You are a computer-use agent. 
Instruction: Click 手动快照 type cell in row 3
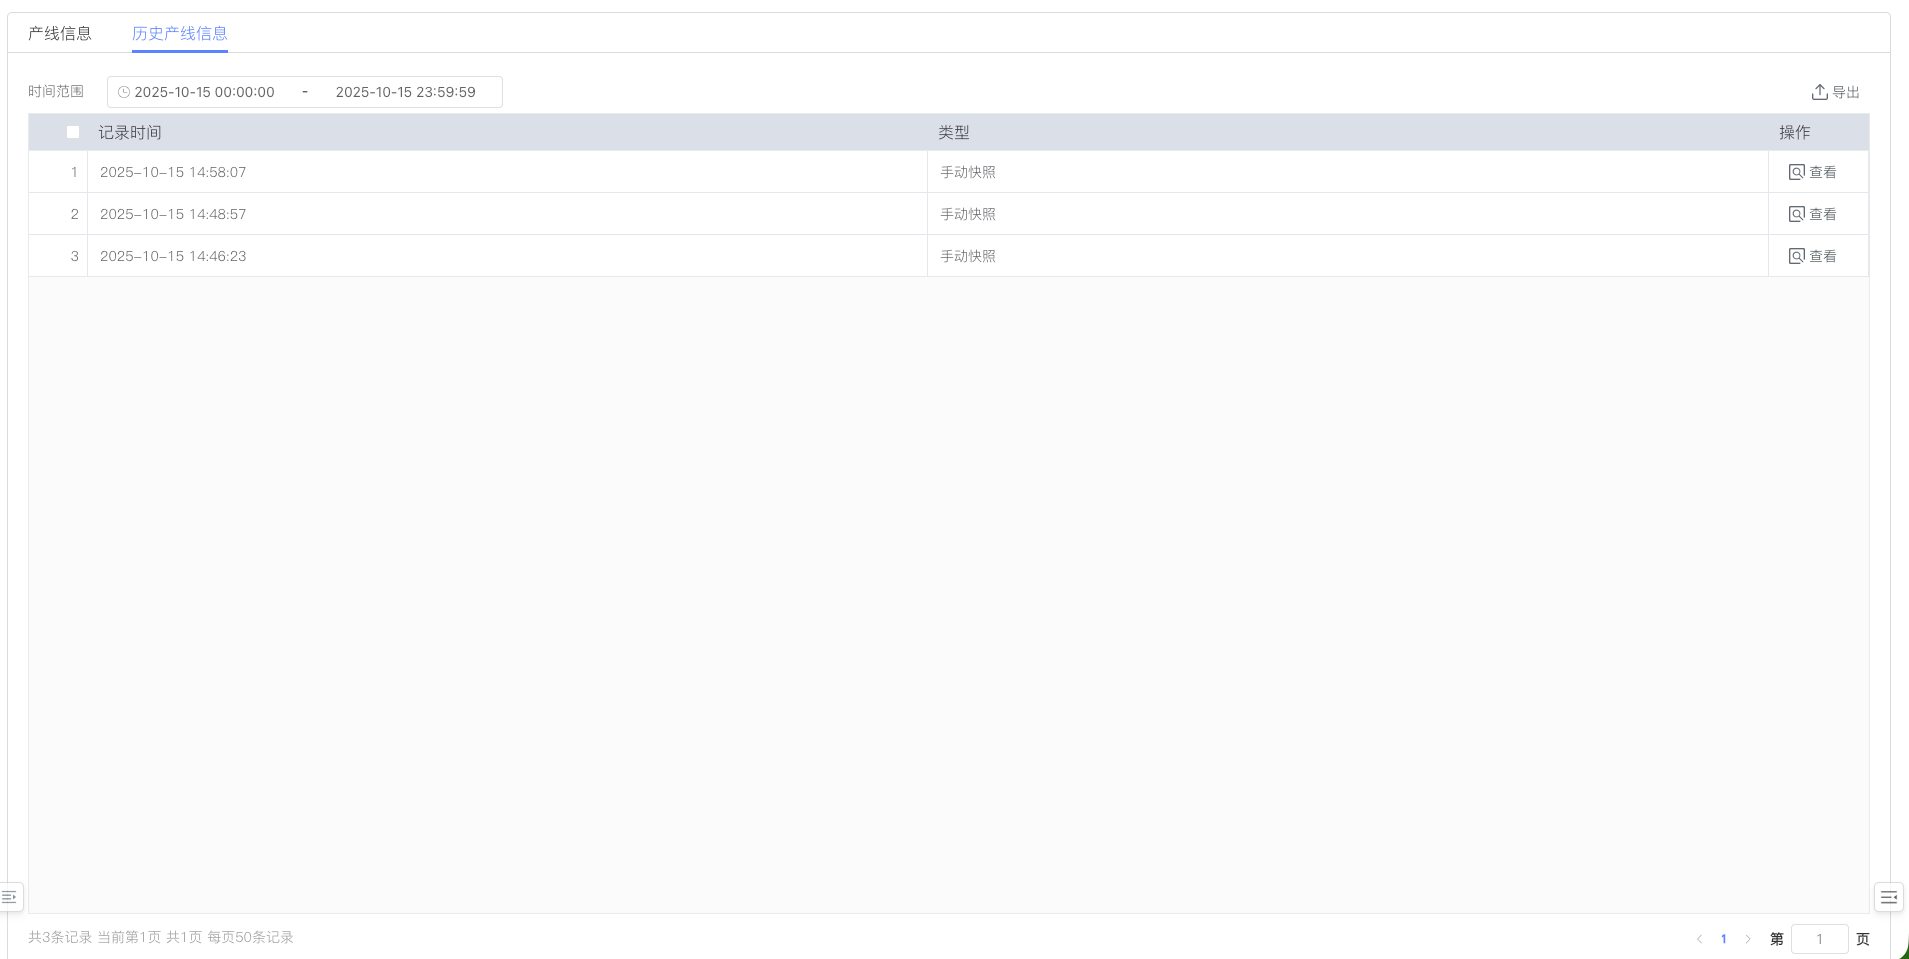click(x=968, y=256)
